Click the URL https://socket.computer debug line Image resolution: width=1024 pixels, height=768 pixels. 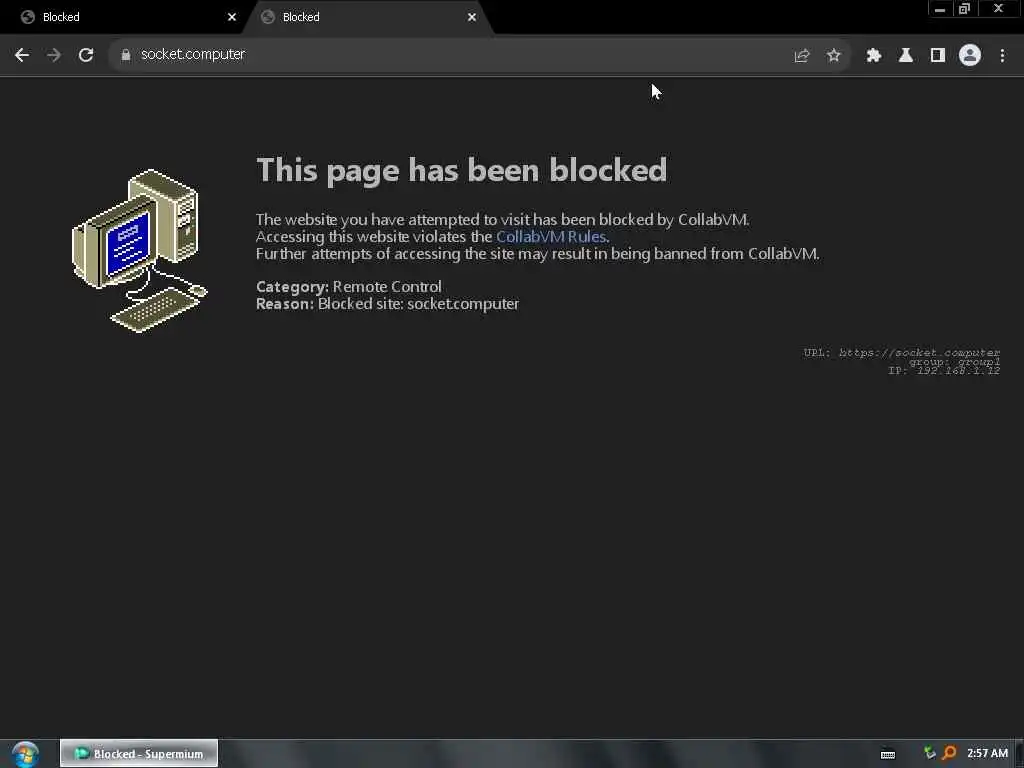click(x=901, y=353)
